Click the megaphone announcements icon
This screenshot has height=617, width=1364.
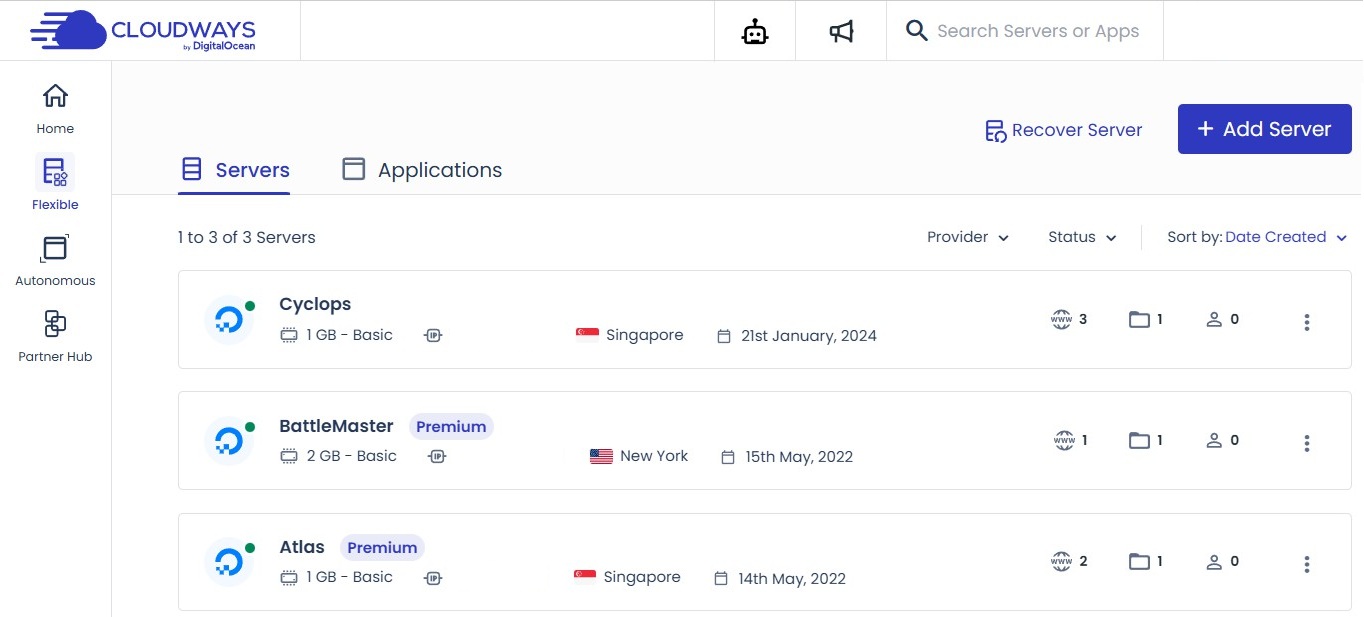(840, 30)
